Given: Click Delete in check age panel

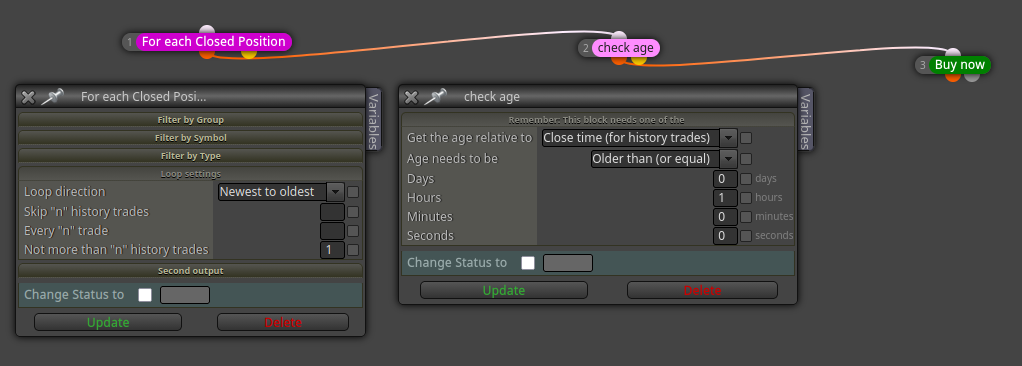Looking at the screenshot, I should tap(702, 290).
